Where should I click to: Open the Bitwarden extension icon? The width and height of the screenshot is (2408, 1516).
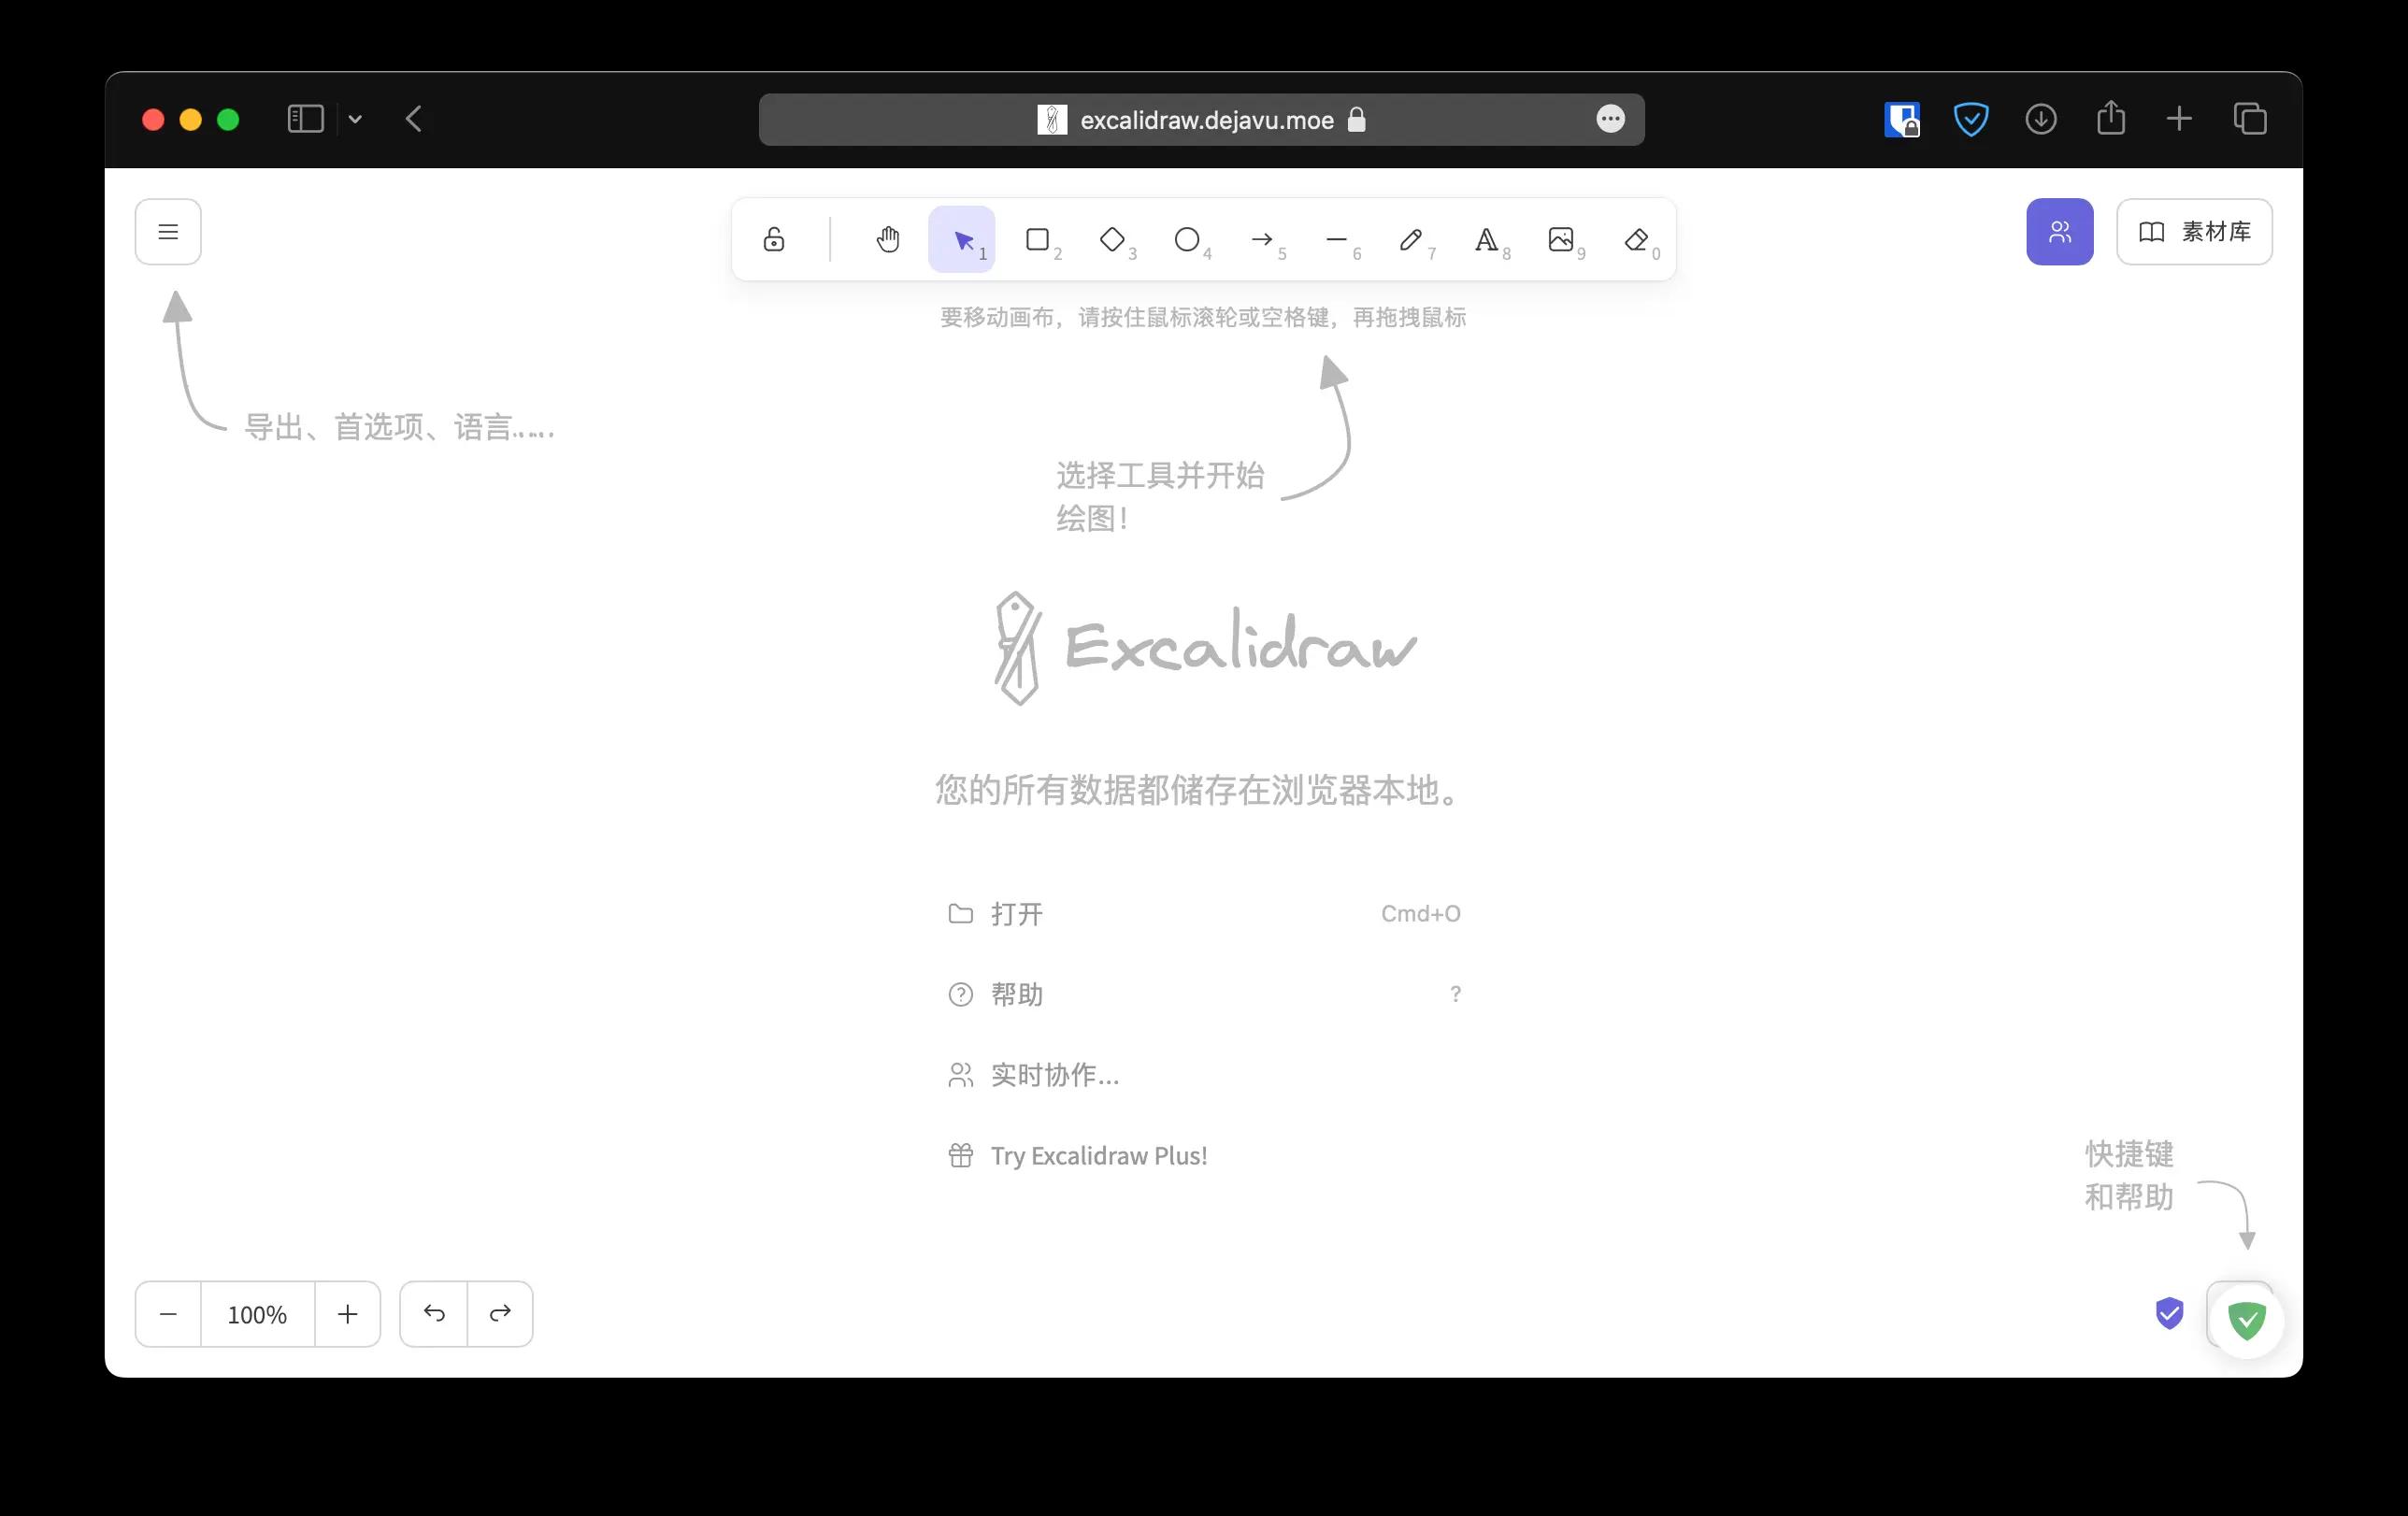coord(1901,119)
